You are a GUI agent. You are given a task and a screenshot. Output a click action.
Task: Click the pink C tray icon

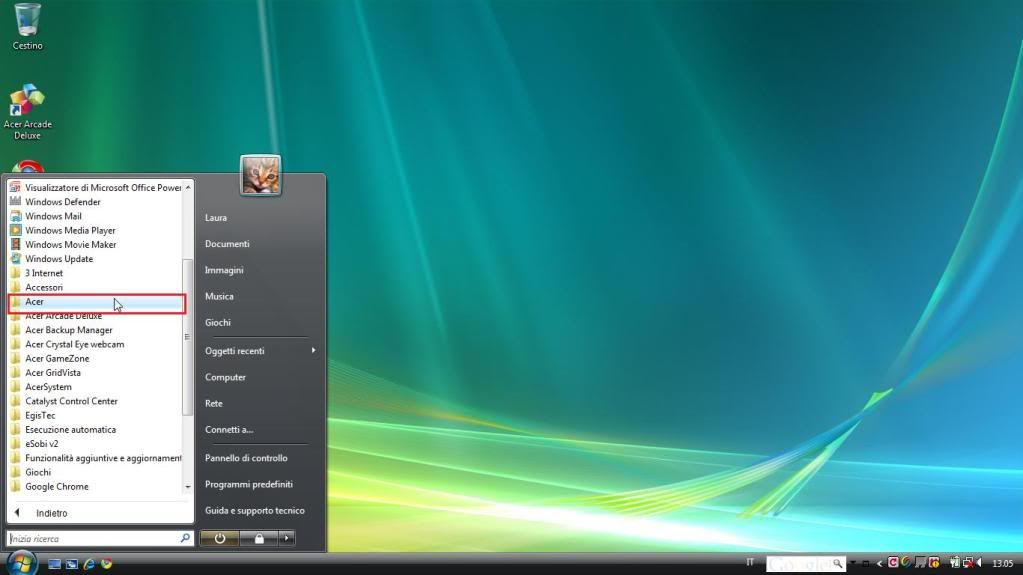[x=893, y=563]
